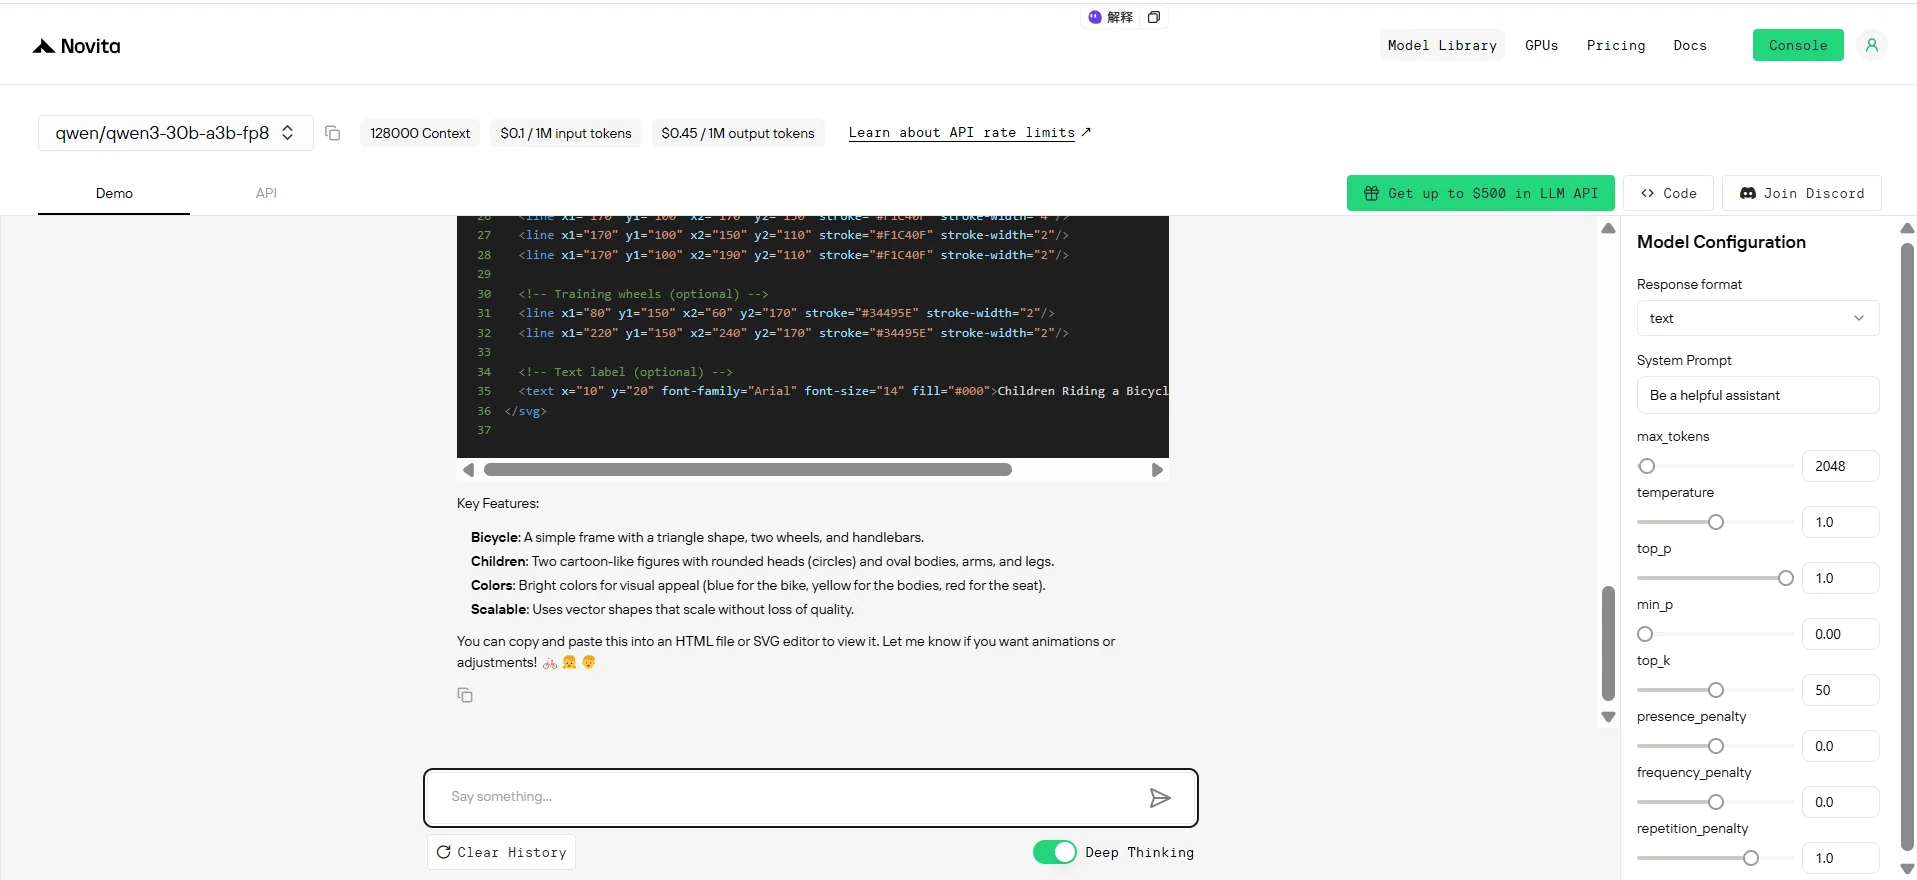Click the configuration panel's scroll up arrow

point(1907,229)
